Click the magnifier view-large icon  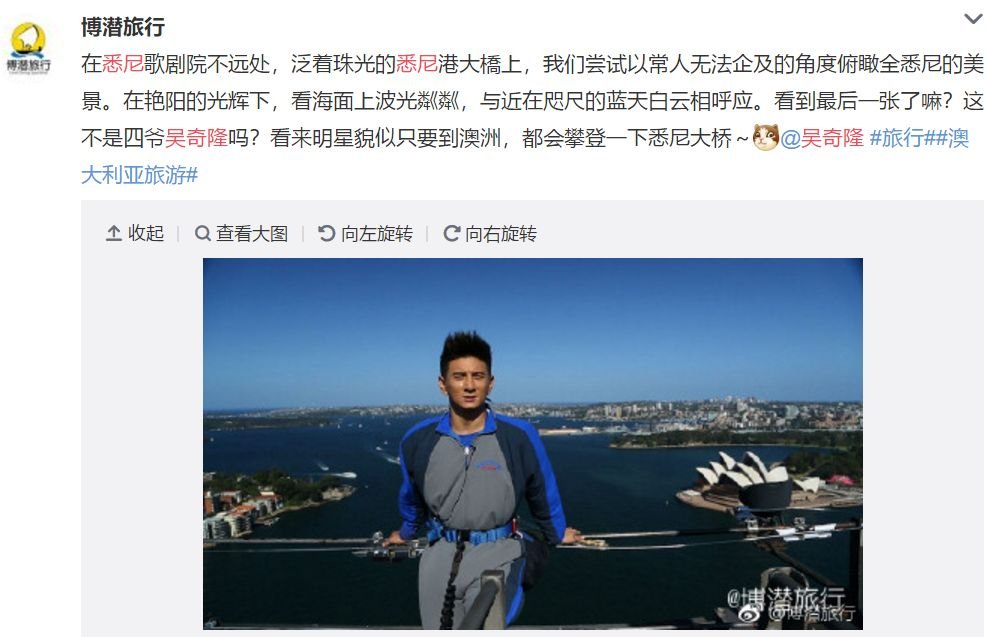(x=202, y=234)
